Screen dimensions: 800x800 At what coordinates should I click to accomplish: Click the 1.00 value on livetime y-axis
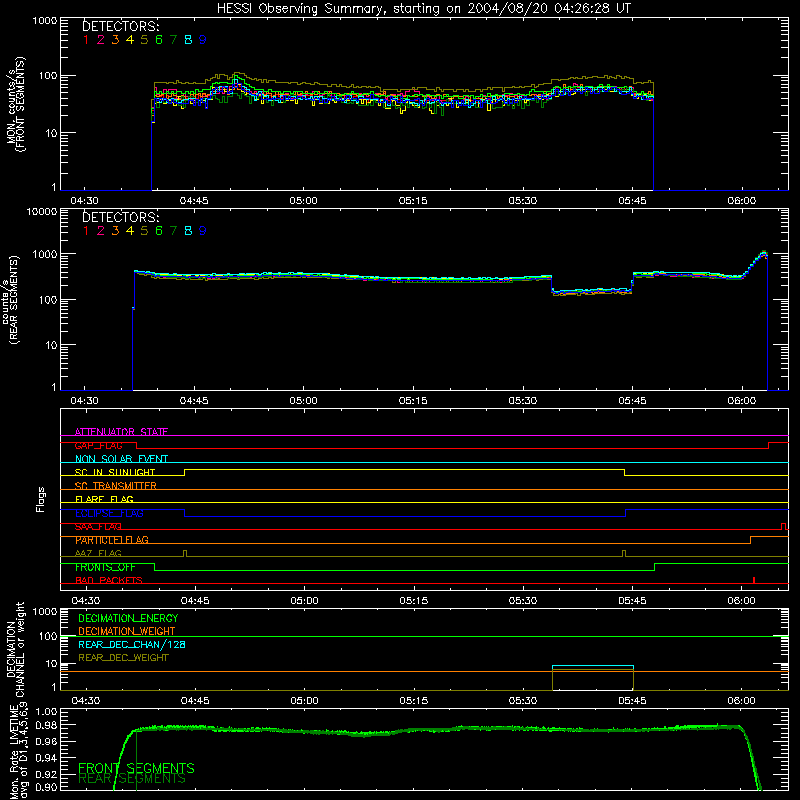click(46, 711)
